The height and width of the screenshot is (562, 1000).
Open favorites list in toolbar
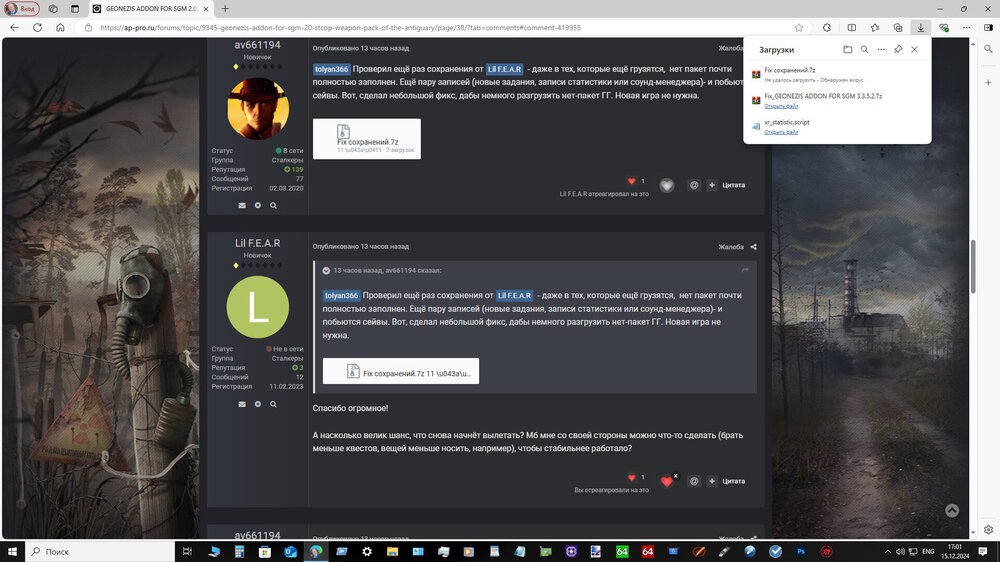click(x=874, y=27)
